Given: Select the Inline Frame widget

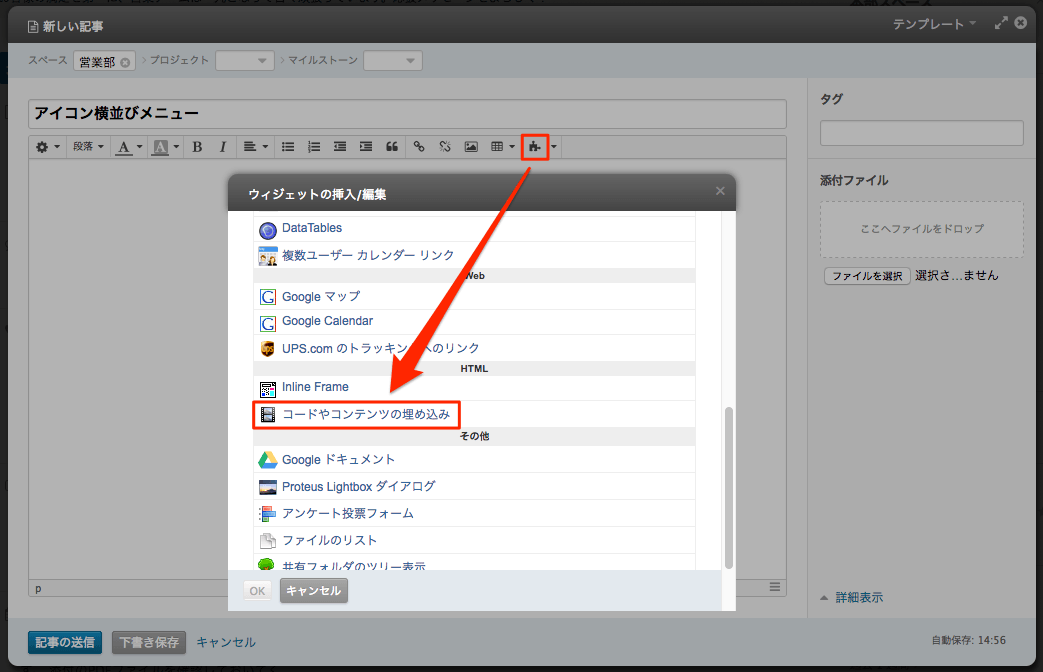Looking at the screenshot, I should click(315, 387).
